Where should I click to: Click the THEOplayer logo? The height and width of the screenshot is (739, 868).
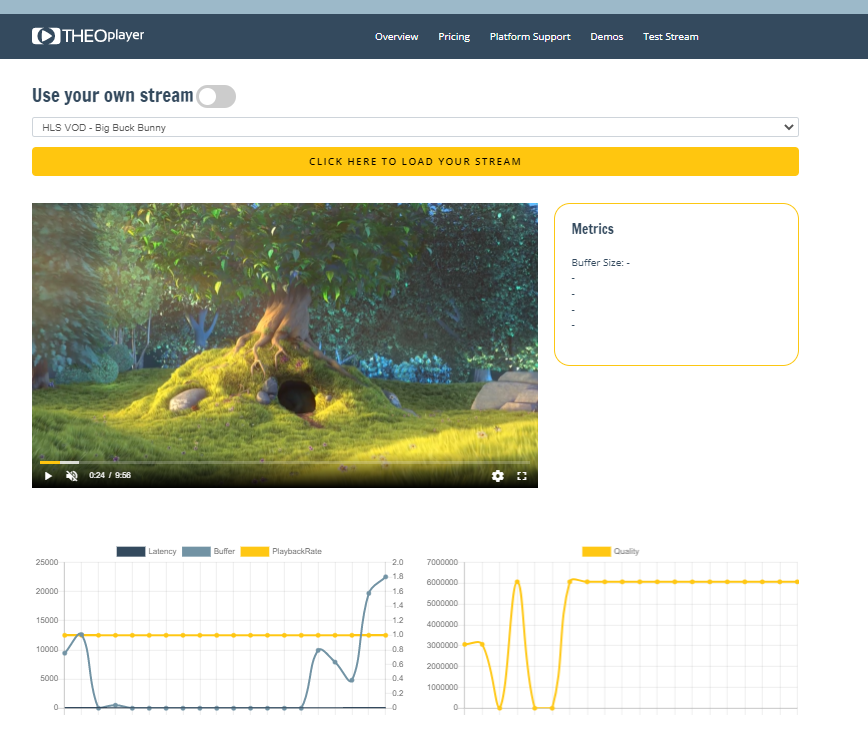pyautogui.click(x=88, y=36)
